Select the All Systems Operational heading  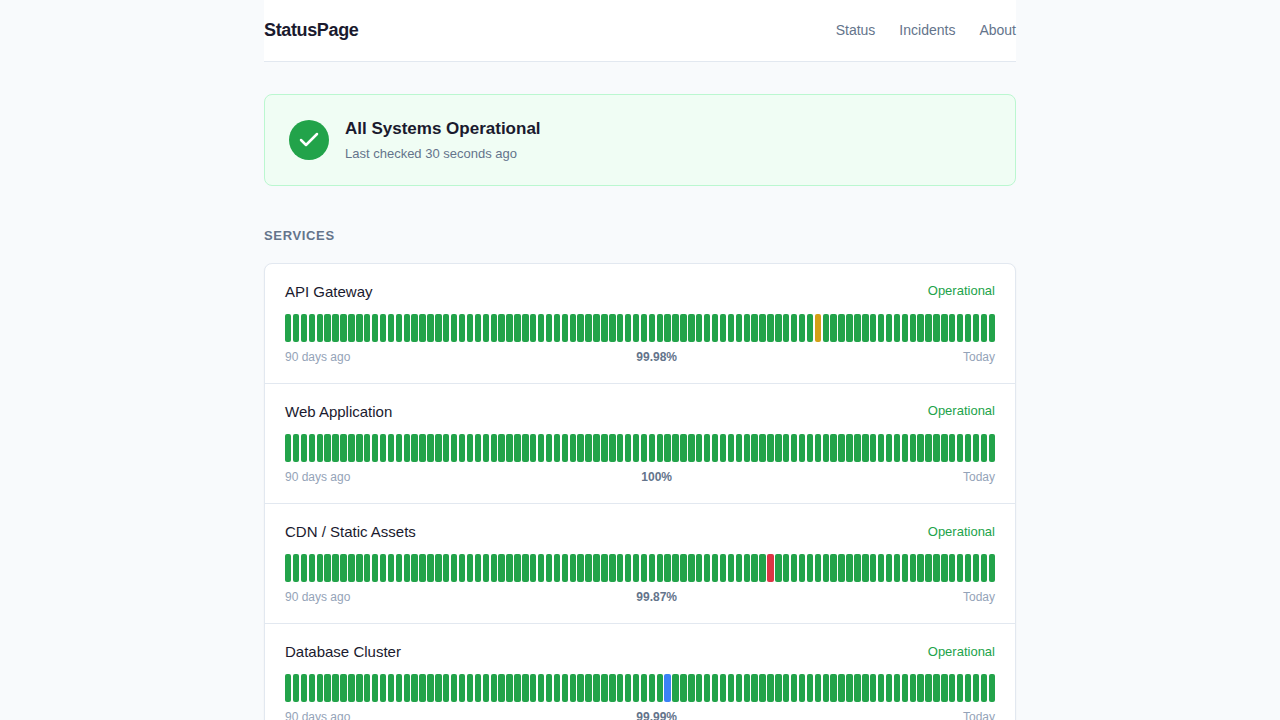click(x=442, y=128)
